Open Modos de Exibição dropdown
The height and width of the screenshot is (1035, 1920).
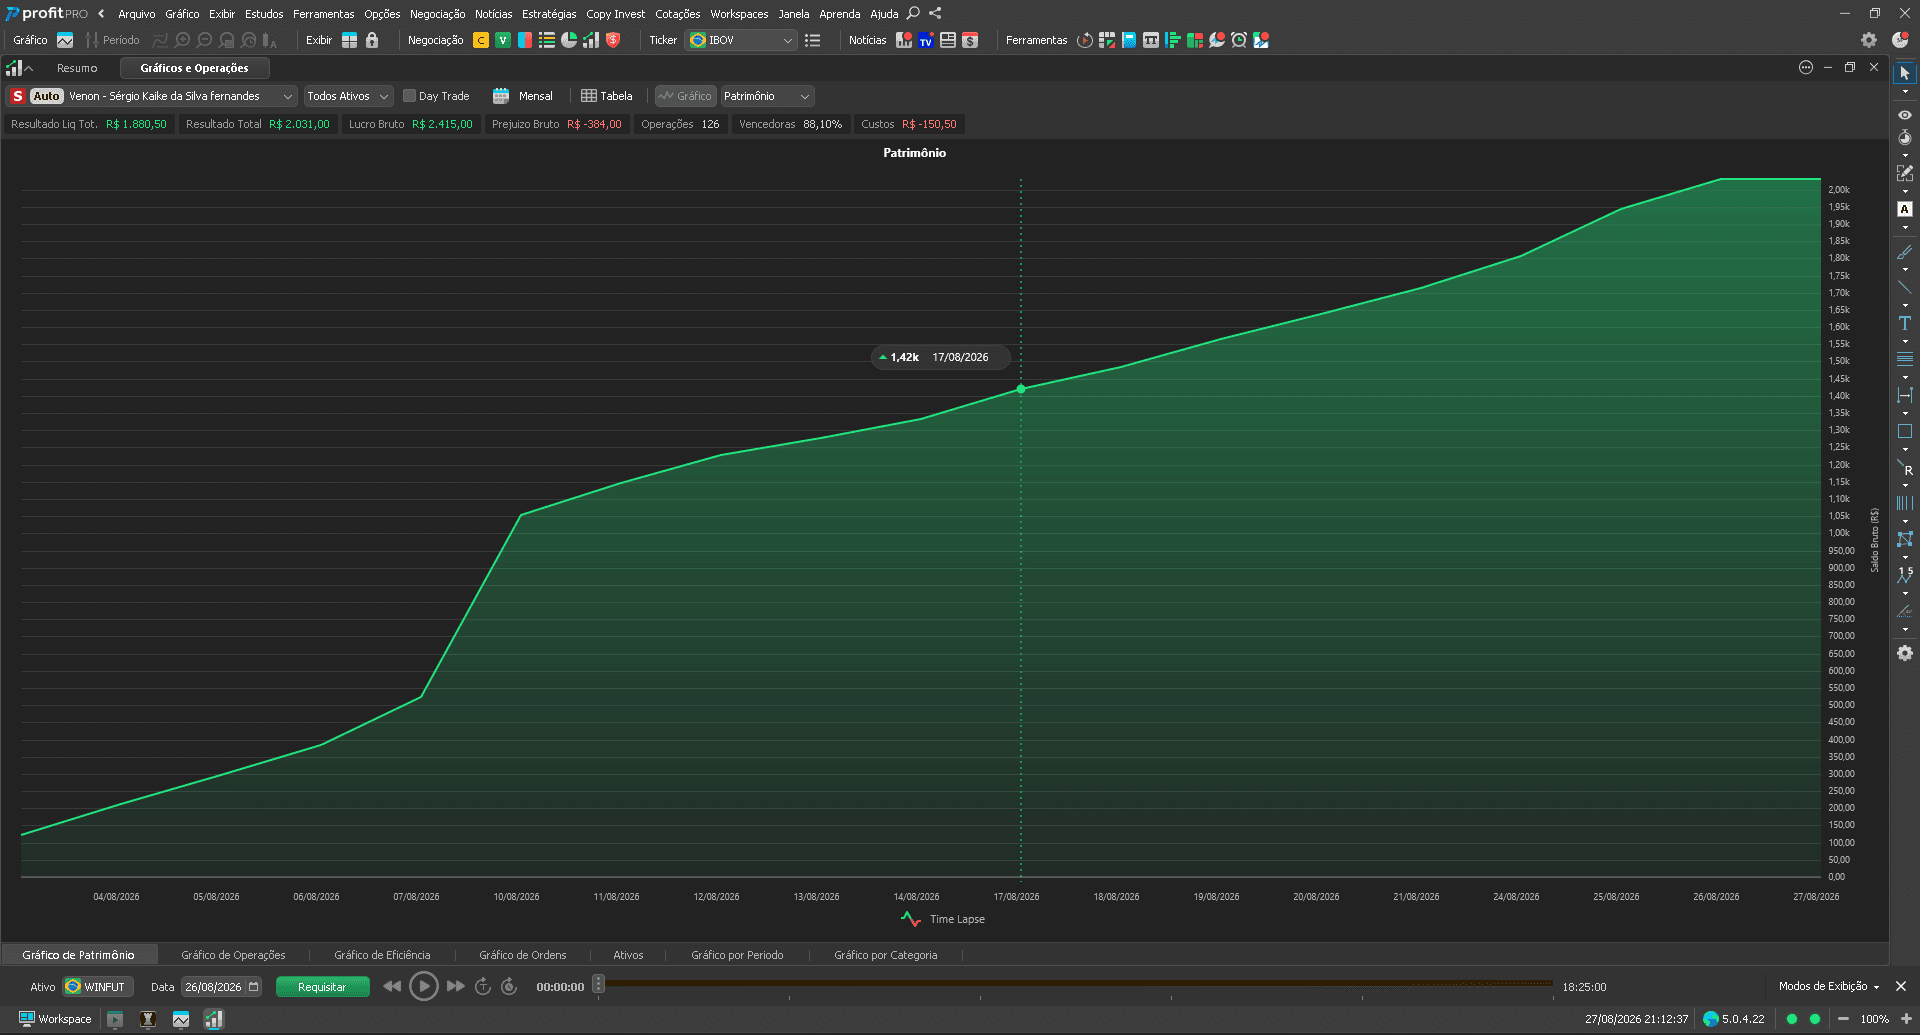pyautogui.click(x=1829, y=986)
